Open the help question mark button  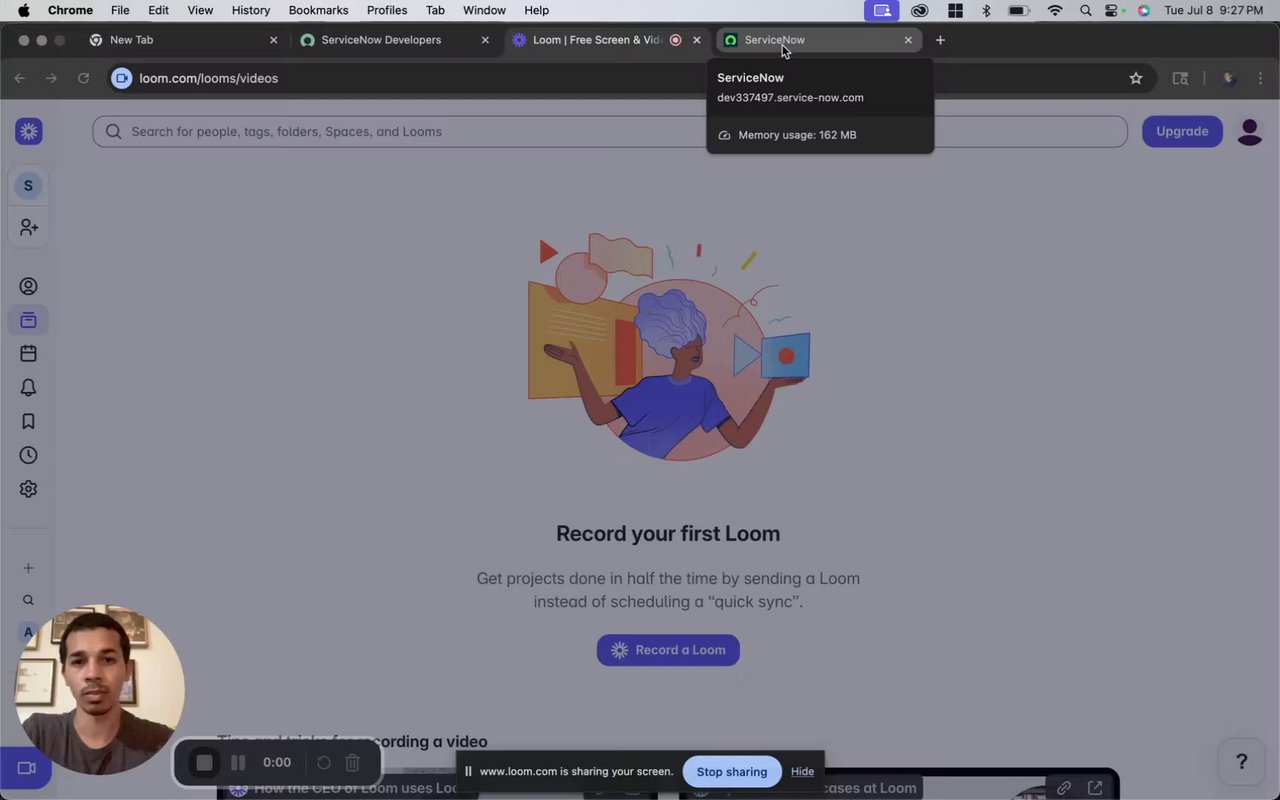[1241, 762]
